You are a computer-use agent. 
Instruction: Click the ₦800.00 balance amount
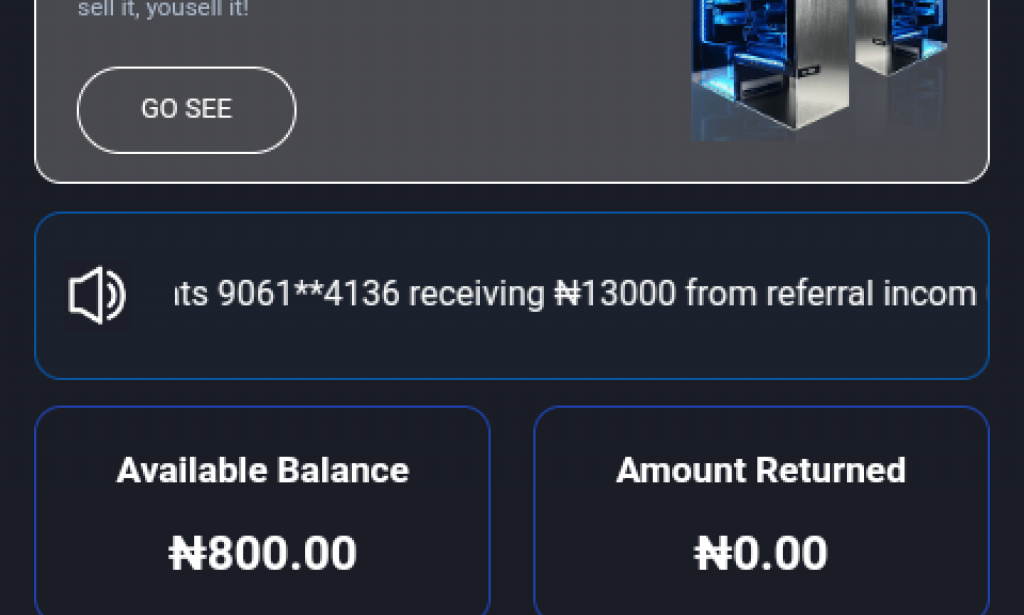262,553
